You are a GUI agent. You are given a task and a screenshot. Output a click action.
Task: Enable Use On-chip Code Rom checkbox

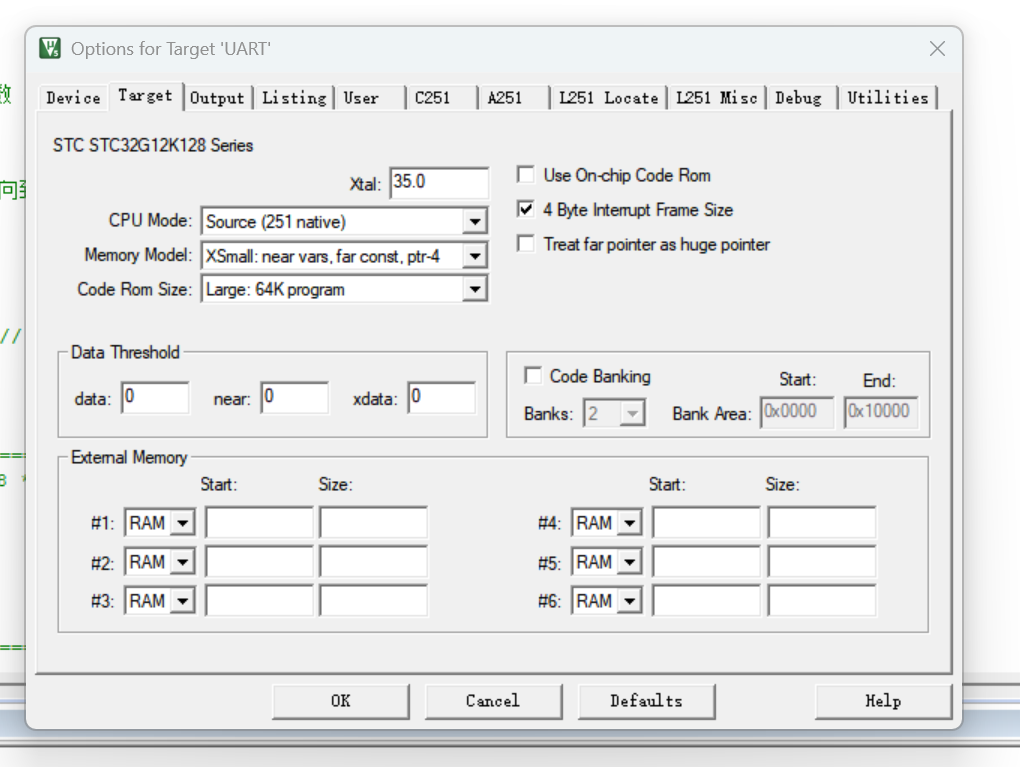[526, 175]
